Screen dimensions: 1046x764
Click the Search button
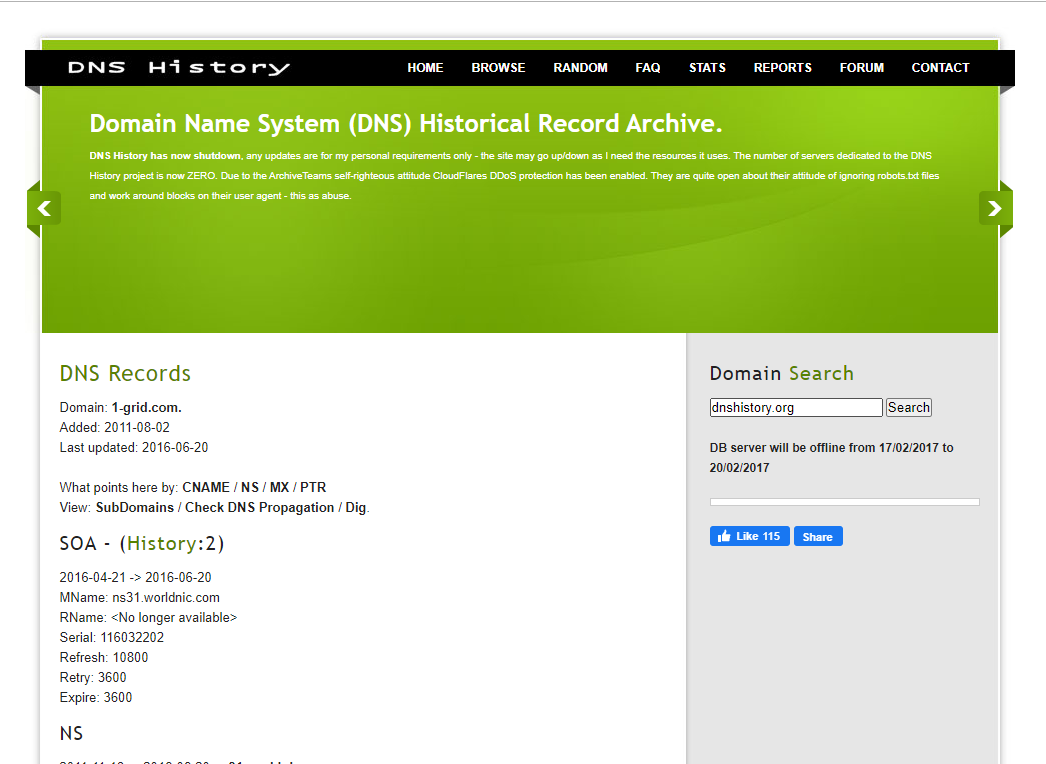(x=909, y=408)
